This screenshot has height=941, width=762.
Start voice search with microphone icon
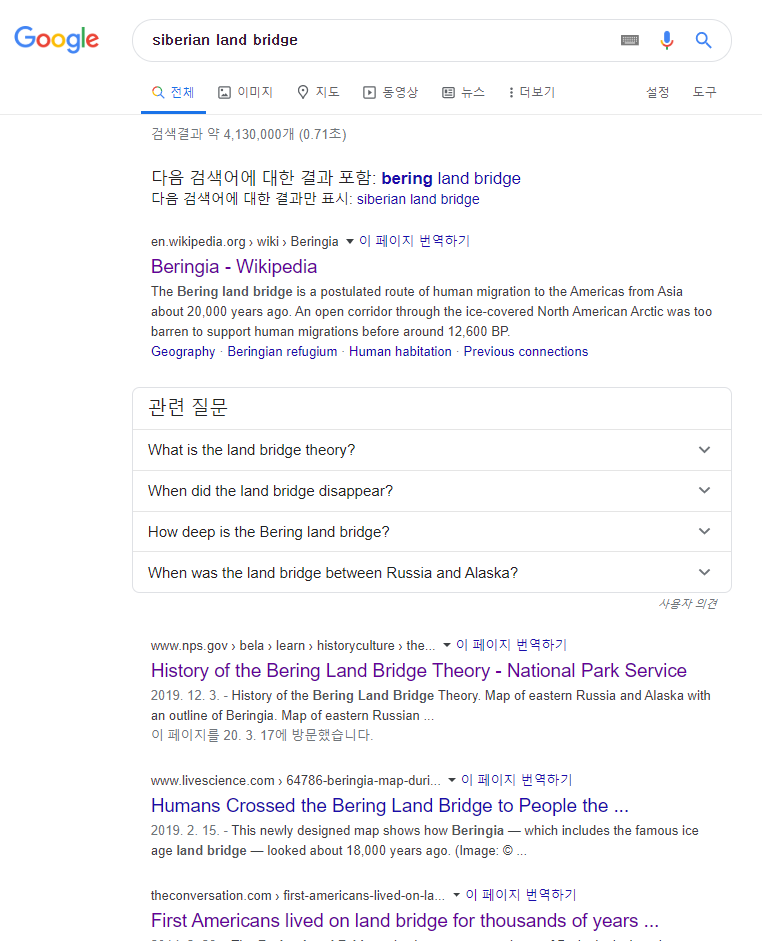pos(667,40)
